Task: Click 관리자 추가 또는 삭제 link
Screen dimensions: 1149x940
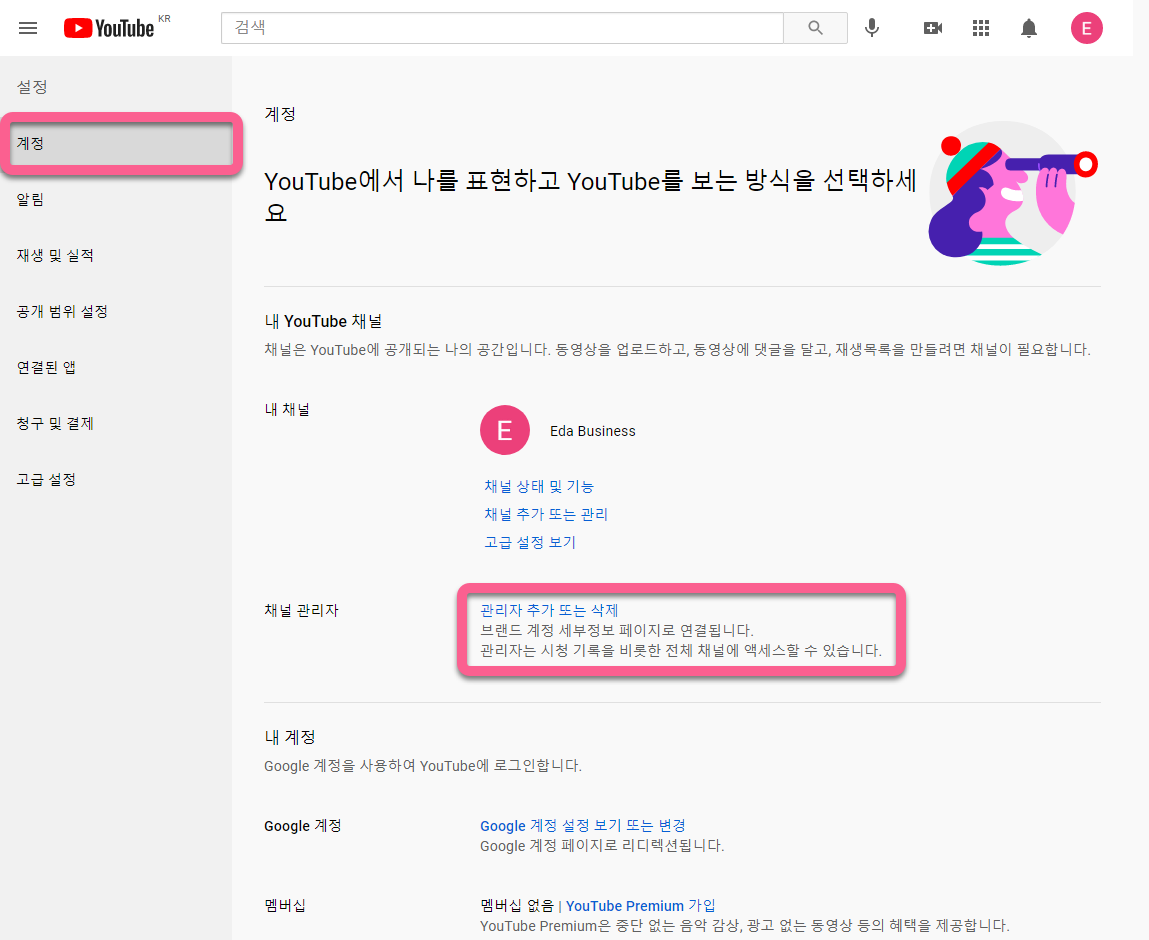Action: [x=549, y=610]
